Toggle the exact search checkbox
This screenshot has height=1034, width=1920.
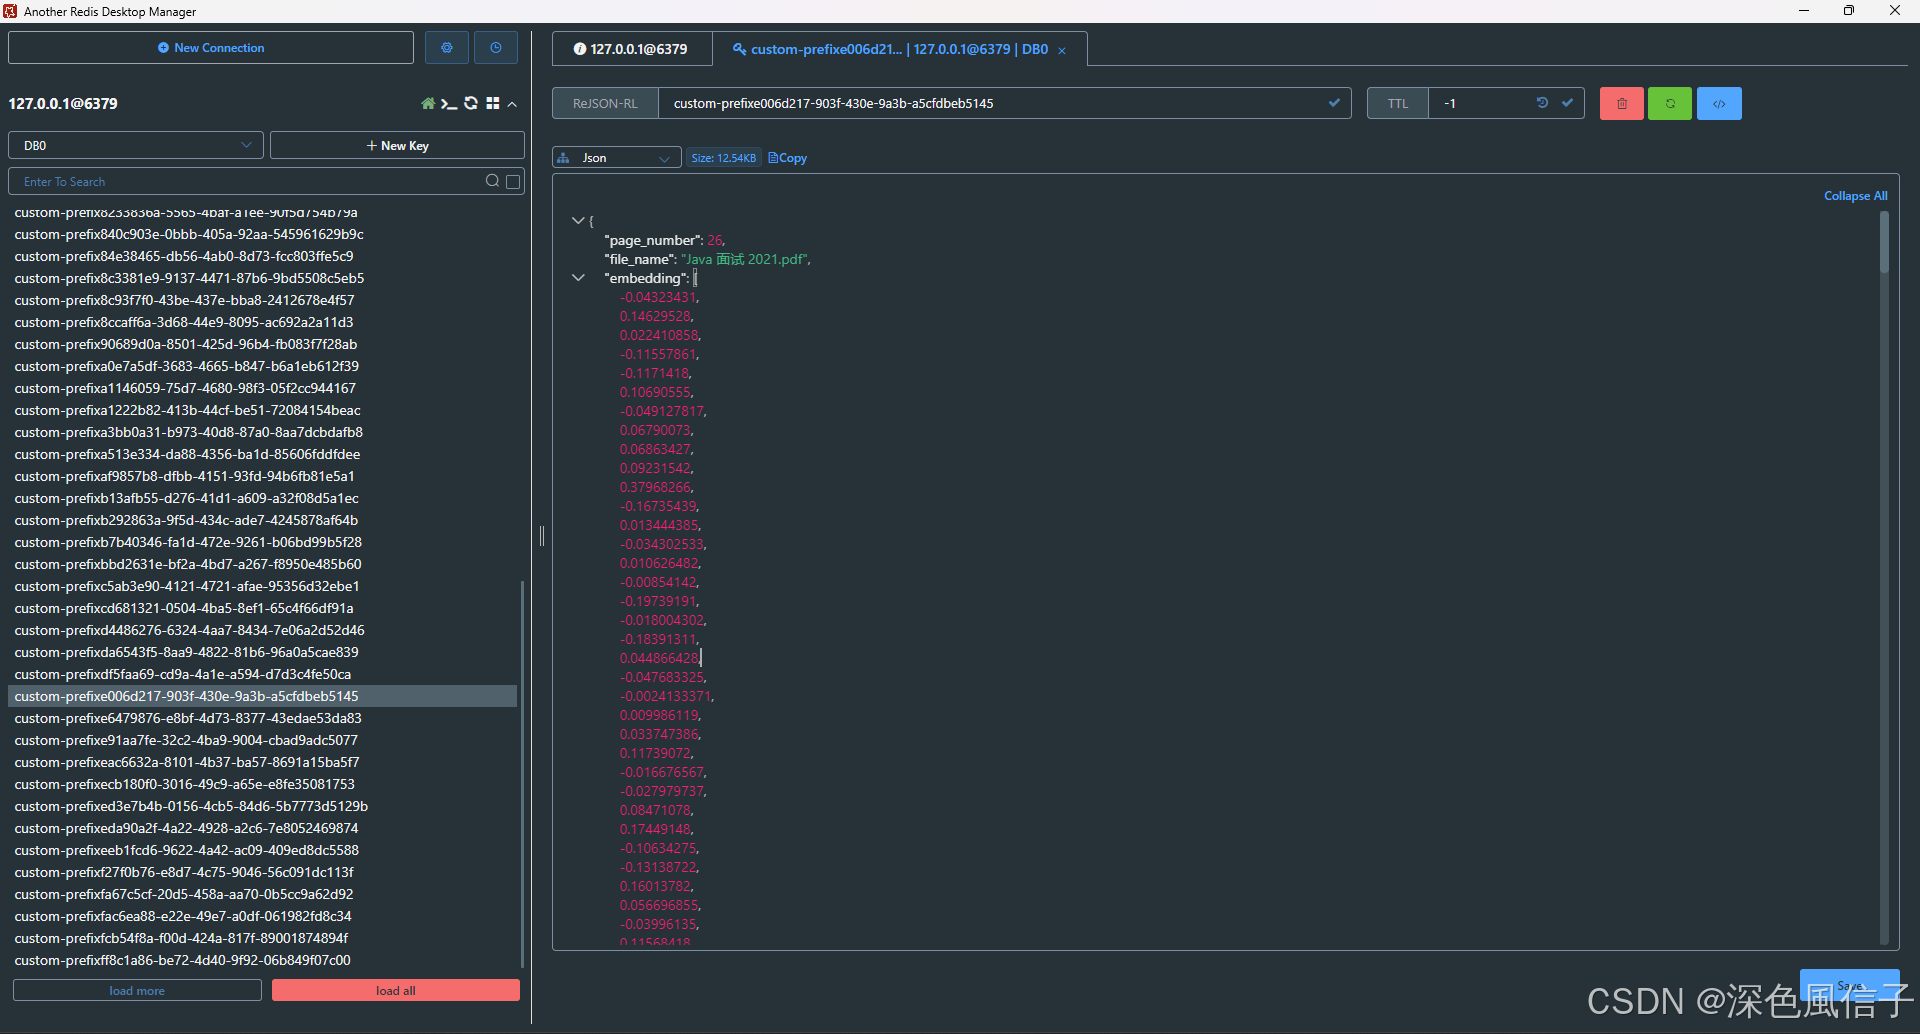pyautogui.click(x=513, y=181)
